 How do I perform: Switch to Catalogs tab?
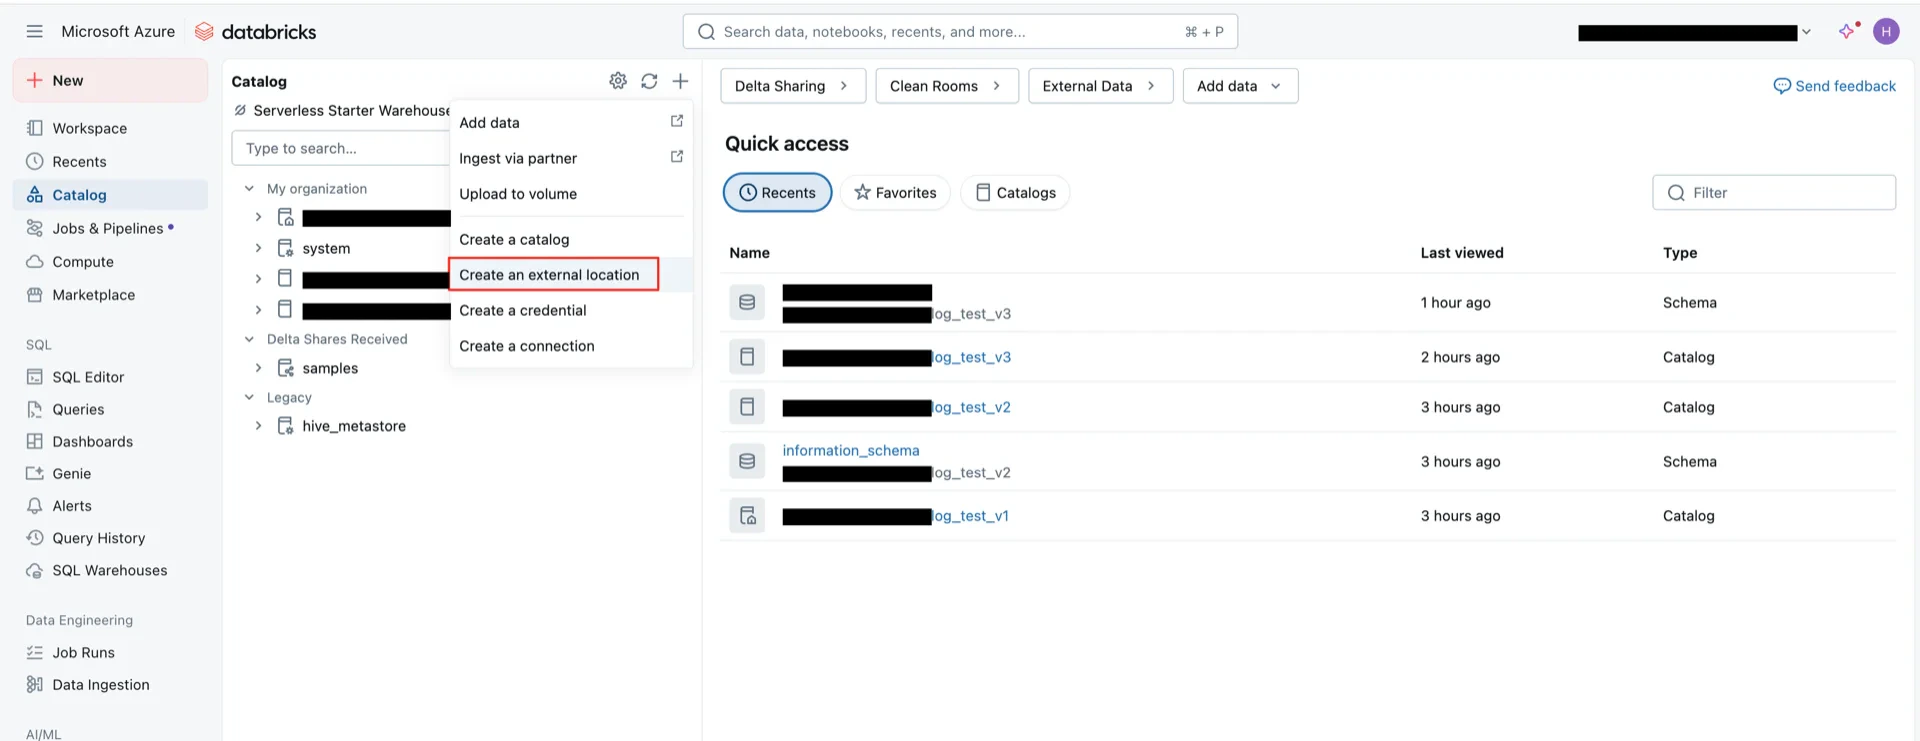click(1015, 192)
